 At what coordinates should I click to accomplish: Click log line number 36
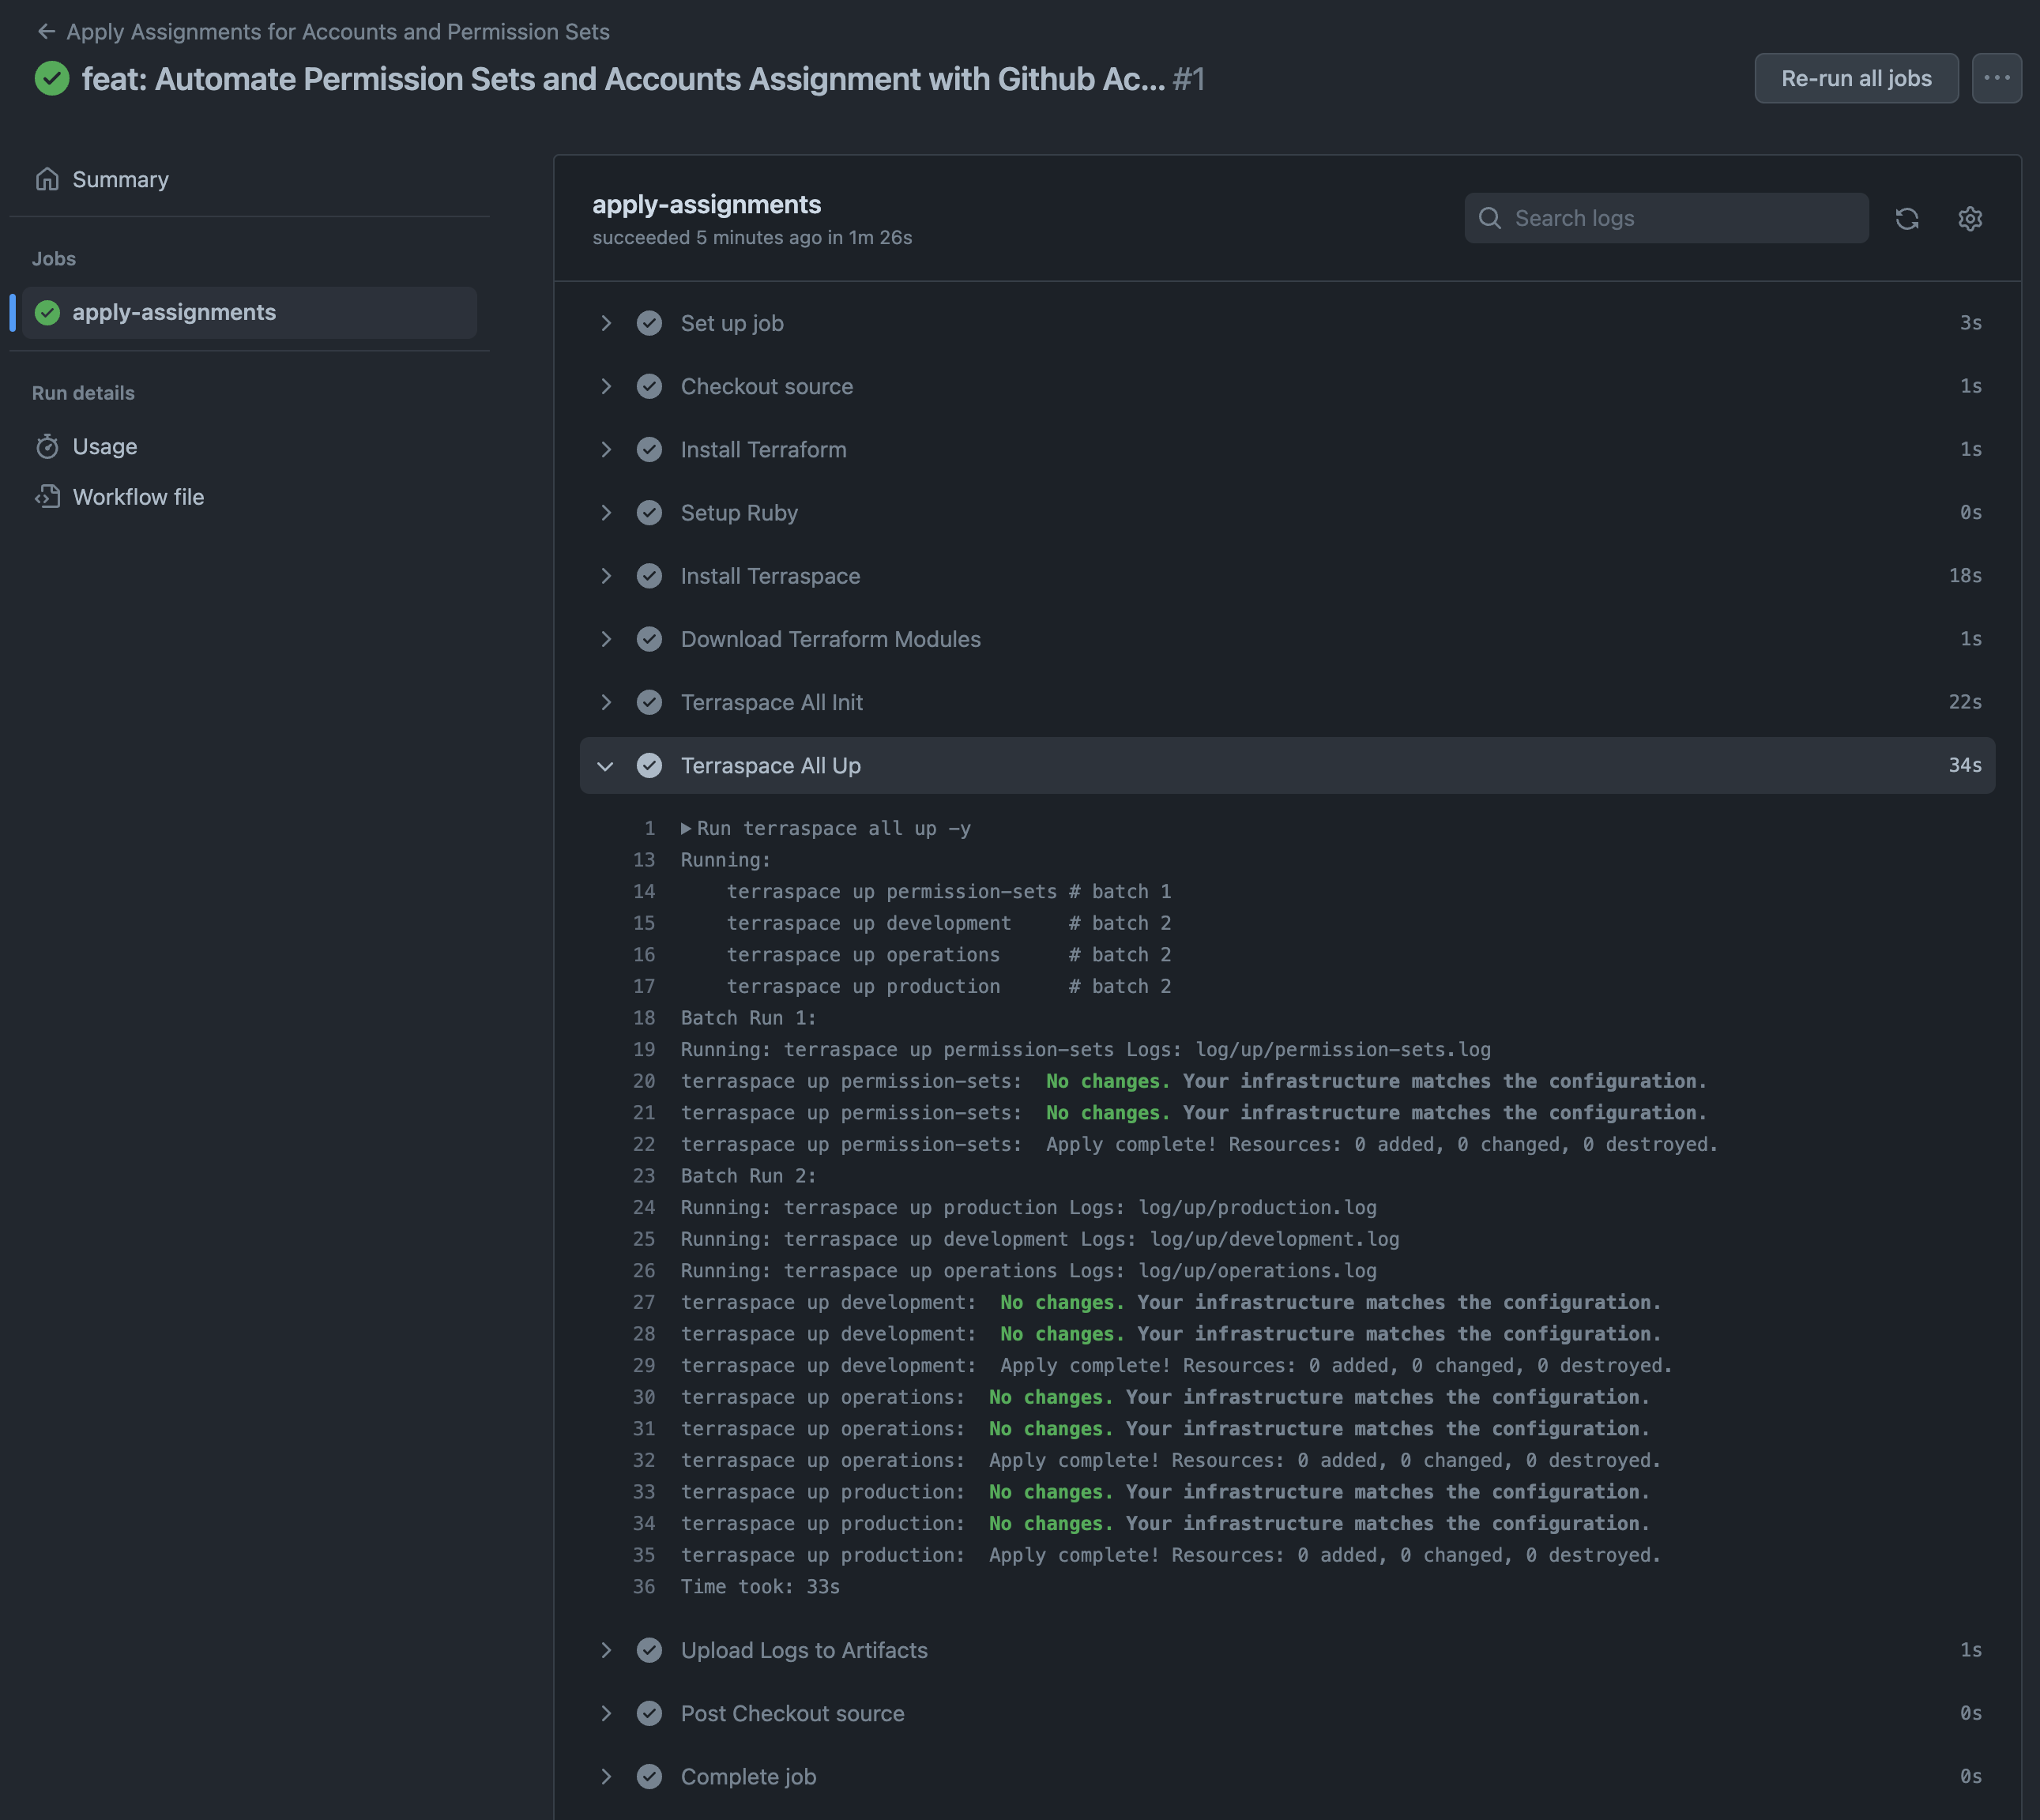pos(643,1587)
